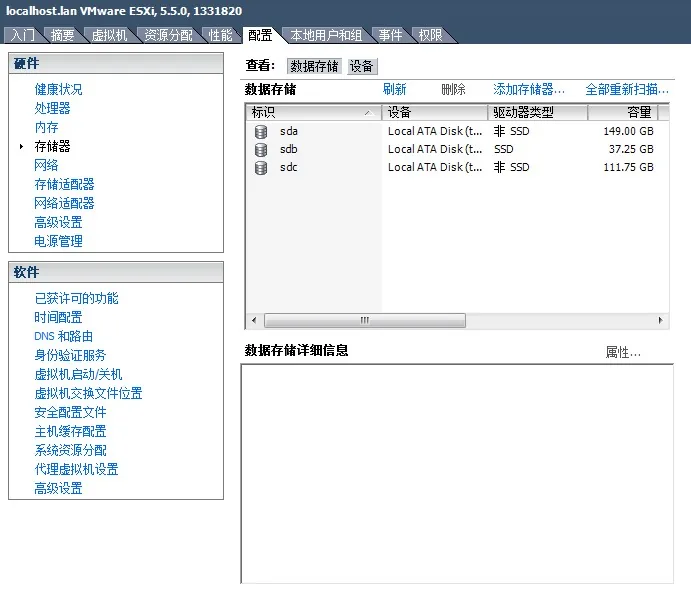
Task: Select the 数据存储 view button
Action: pyautogui.click(x=314, y=67)
